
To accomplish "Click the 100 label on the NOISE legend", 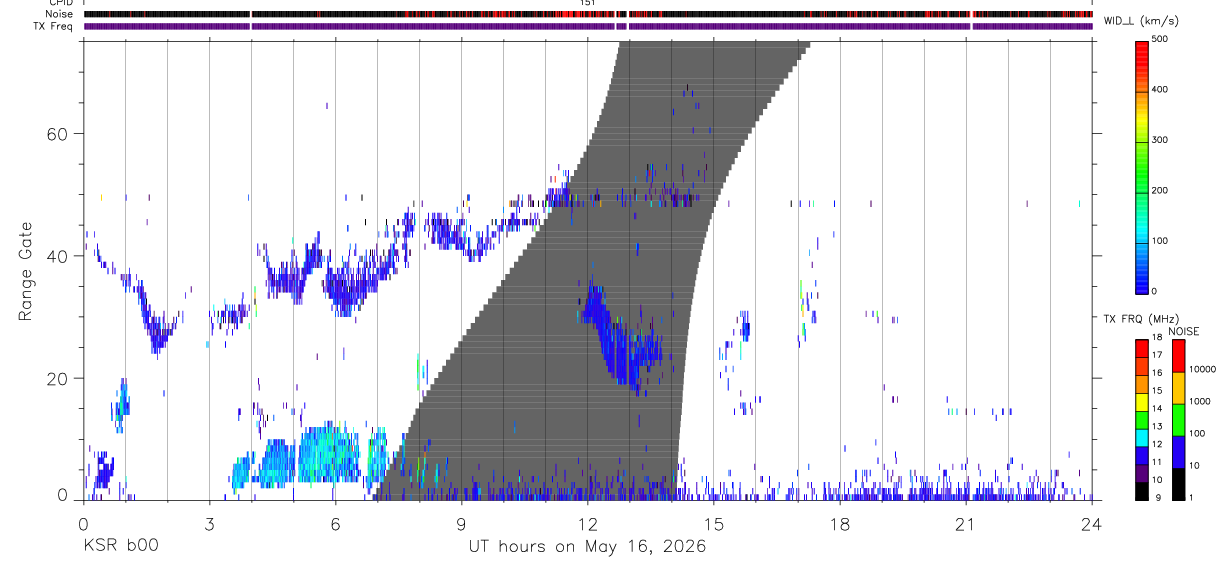I will 1197,433.
